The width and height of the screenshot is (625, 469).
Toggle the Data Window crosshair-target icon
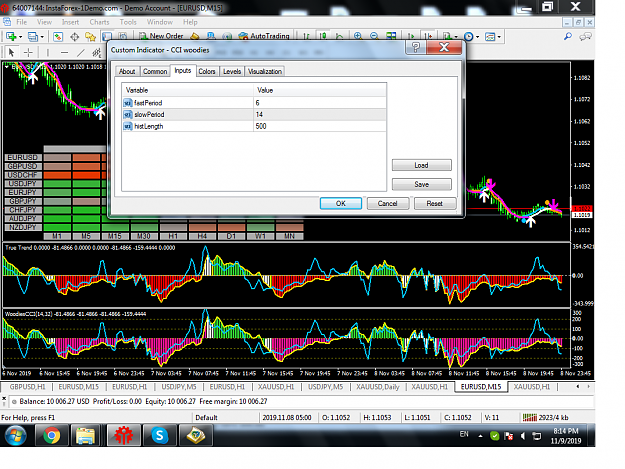click(75, 37)
